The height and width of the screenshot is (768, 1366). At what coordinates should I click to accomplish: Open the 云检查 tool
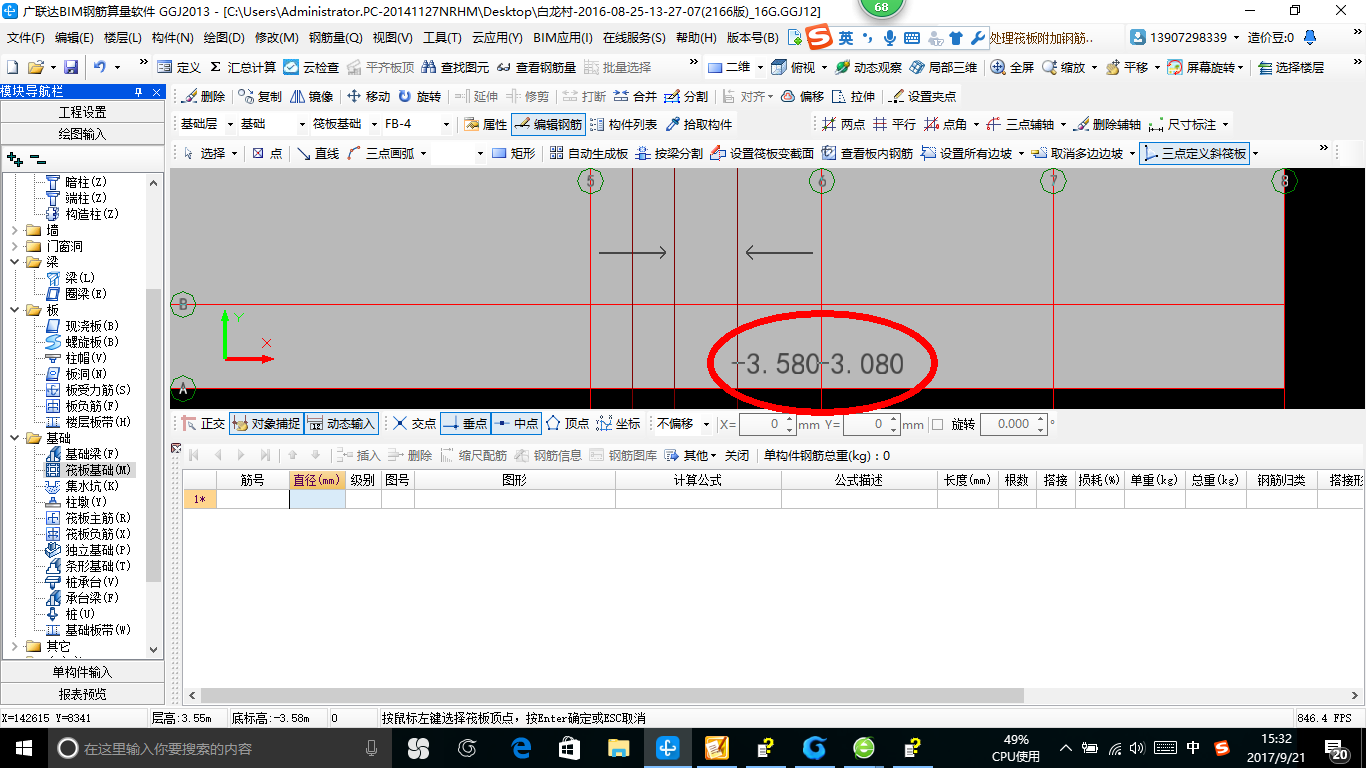[x=311, y=67]
